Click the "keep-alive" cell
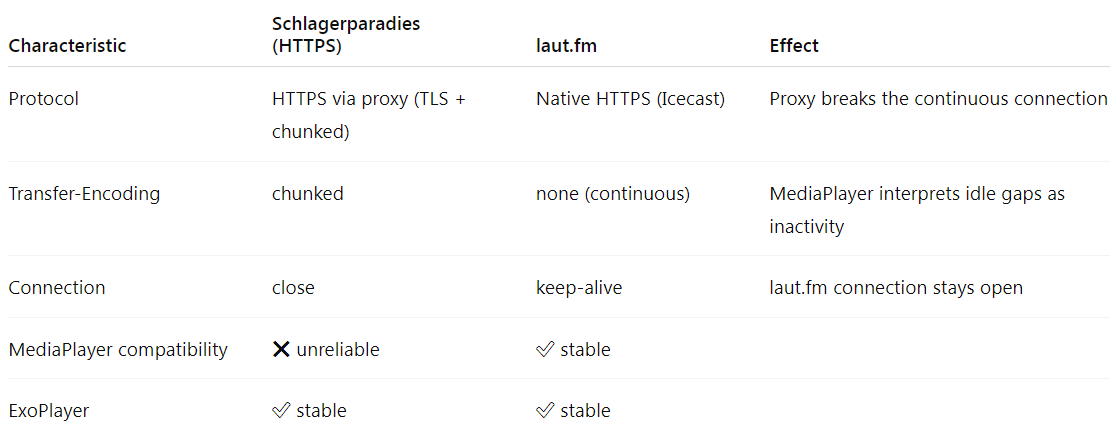Screen dimensions: 1120x435 point(579,288)
